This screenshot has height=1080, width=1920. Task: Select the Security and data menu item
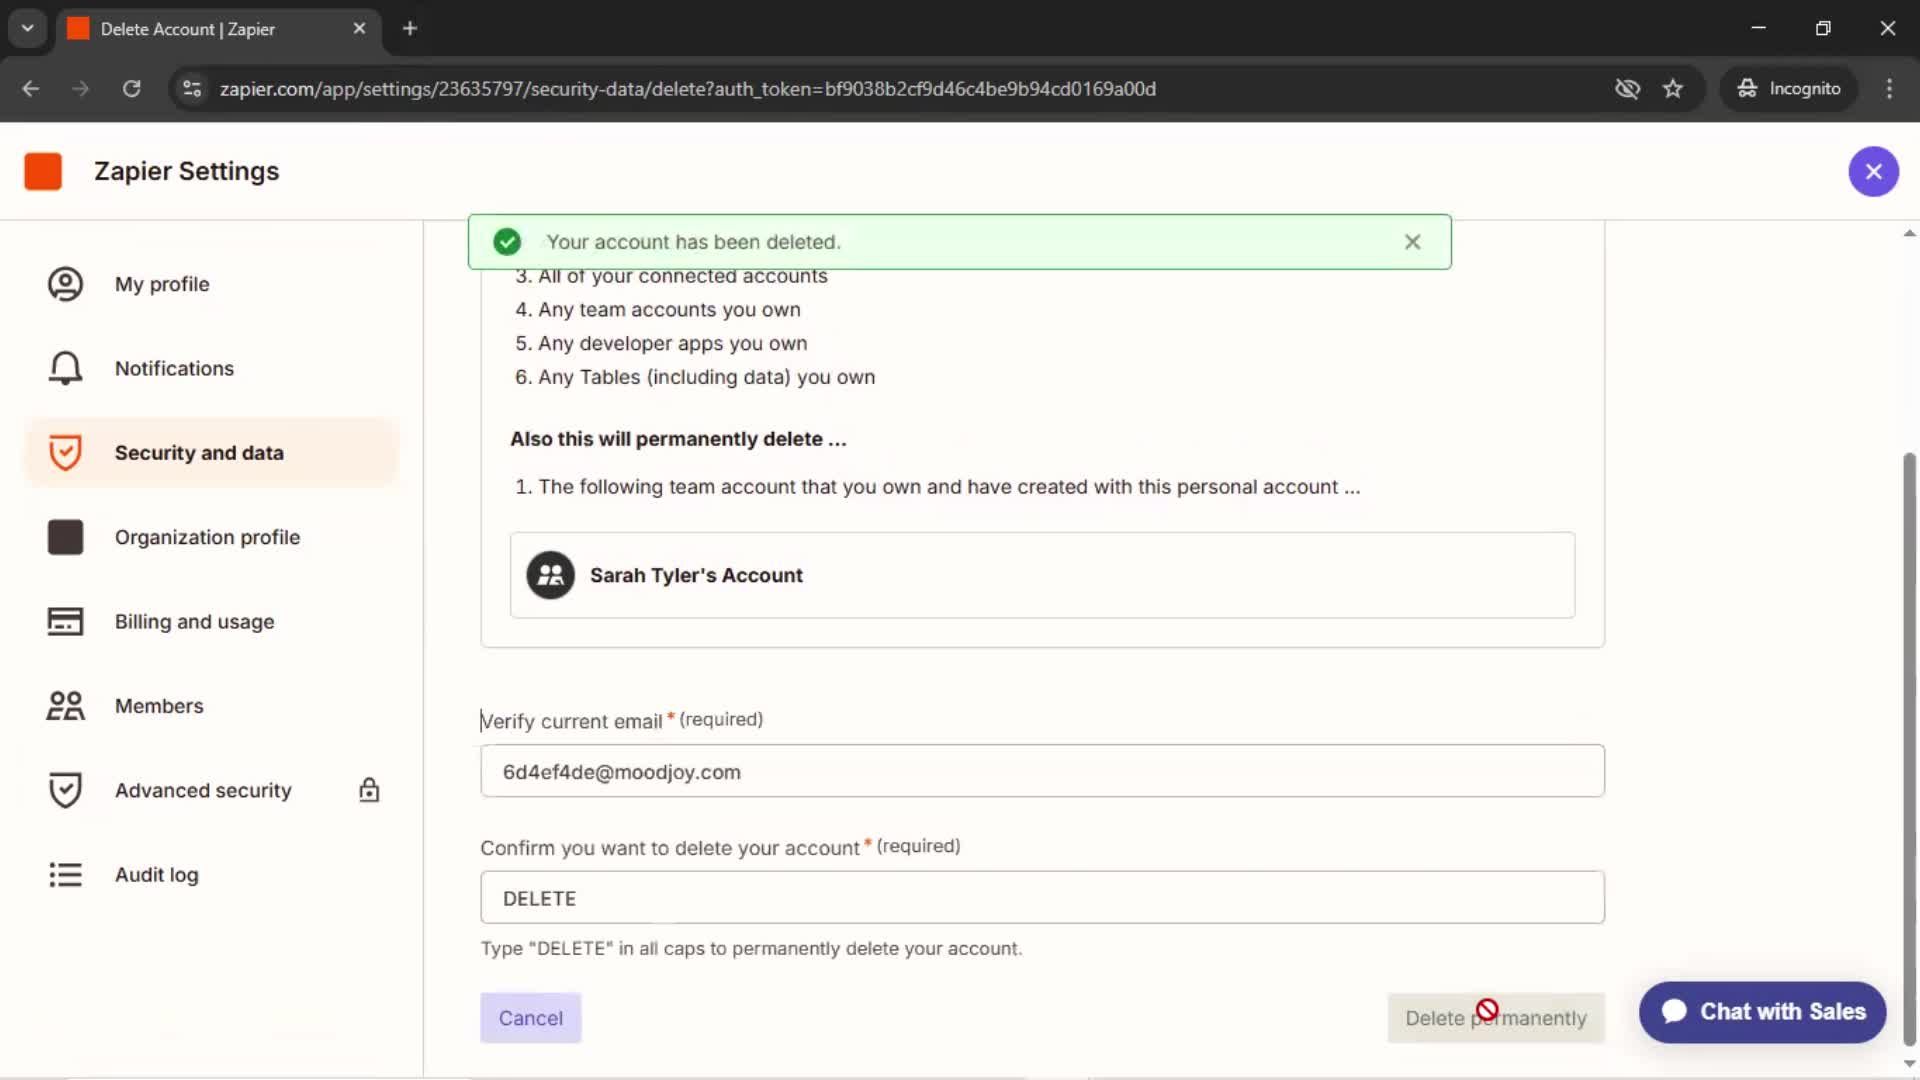point(211,453)
